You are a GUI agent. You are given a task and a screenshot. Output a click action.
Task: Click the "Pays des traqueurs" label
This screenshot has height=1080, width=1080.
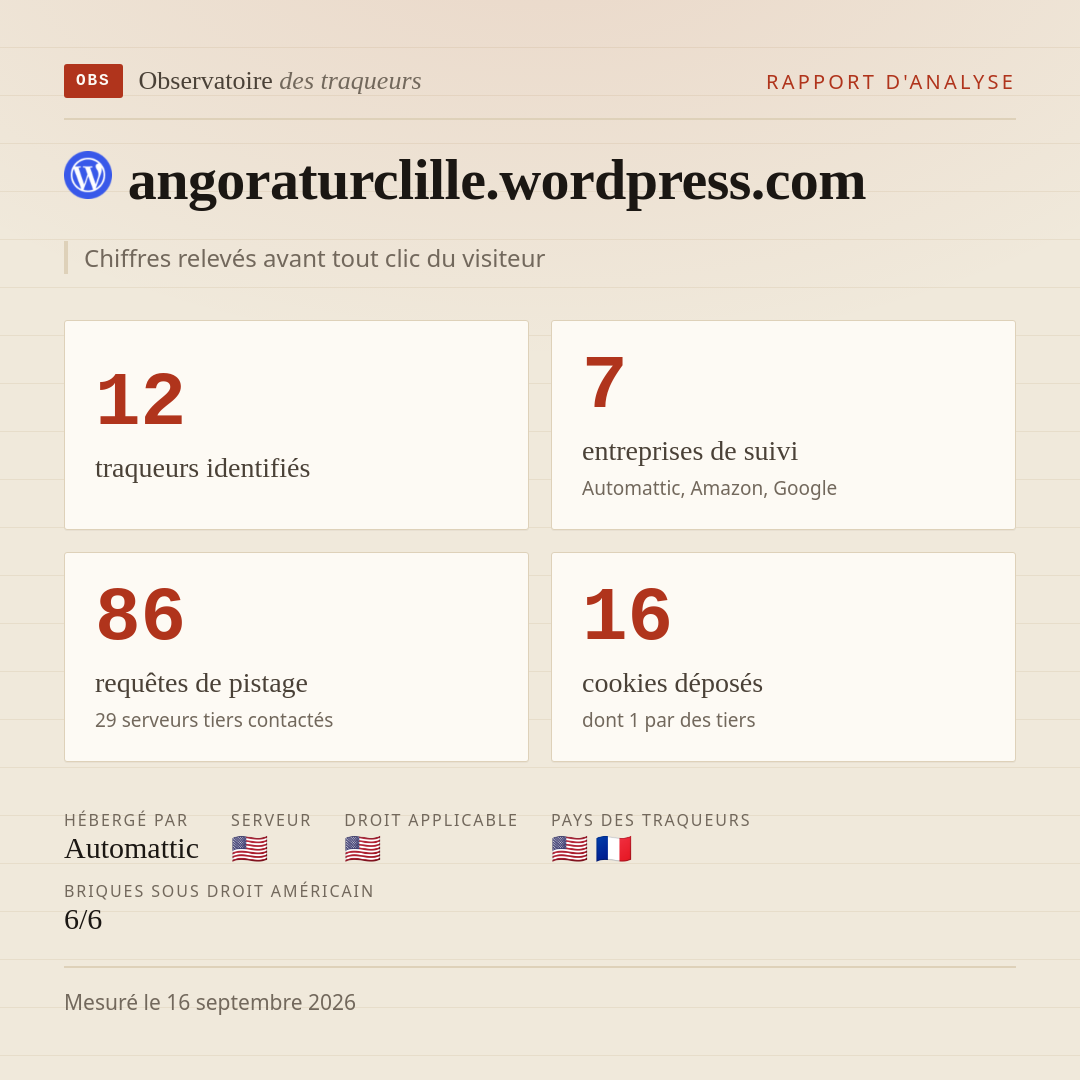[x=651, y=820]
